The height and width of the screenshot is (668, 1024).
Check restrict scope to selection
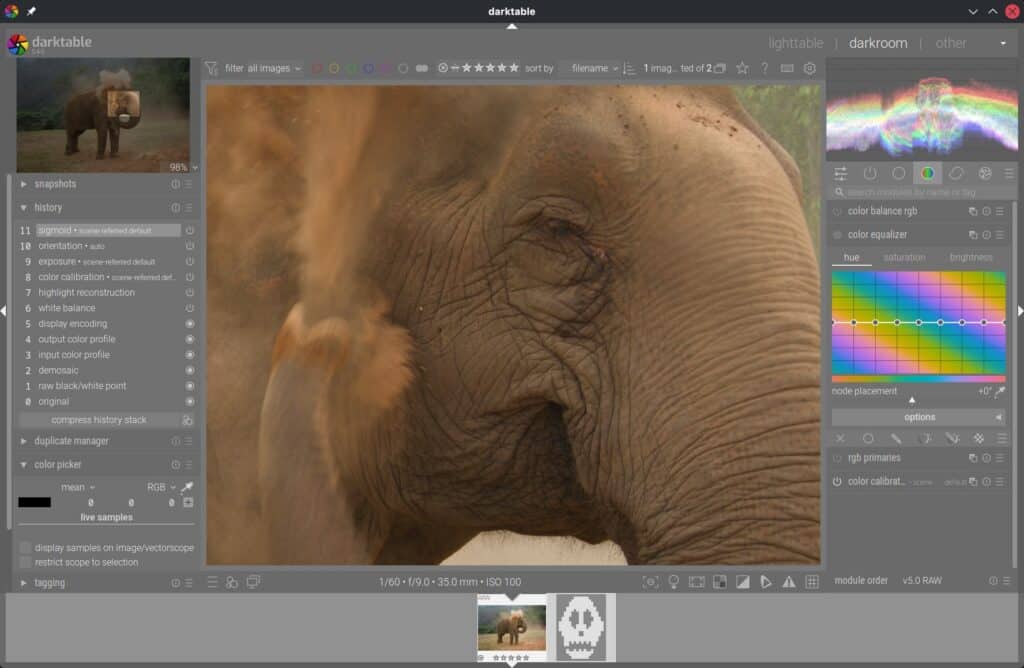coord(24,561)
